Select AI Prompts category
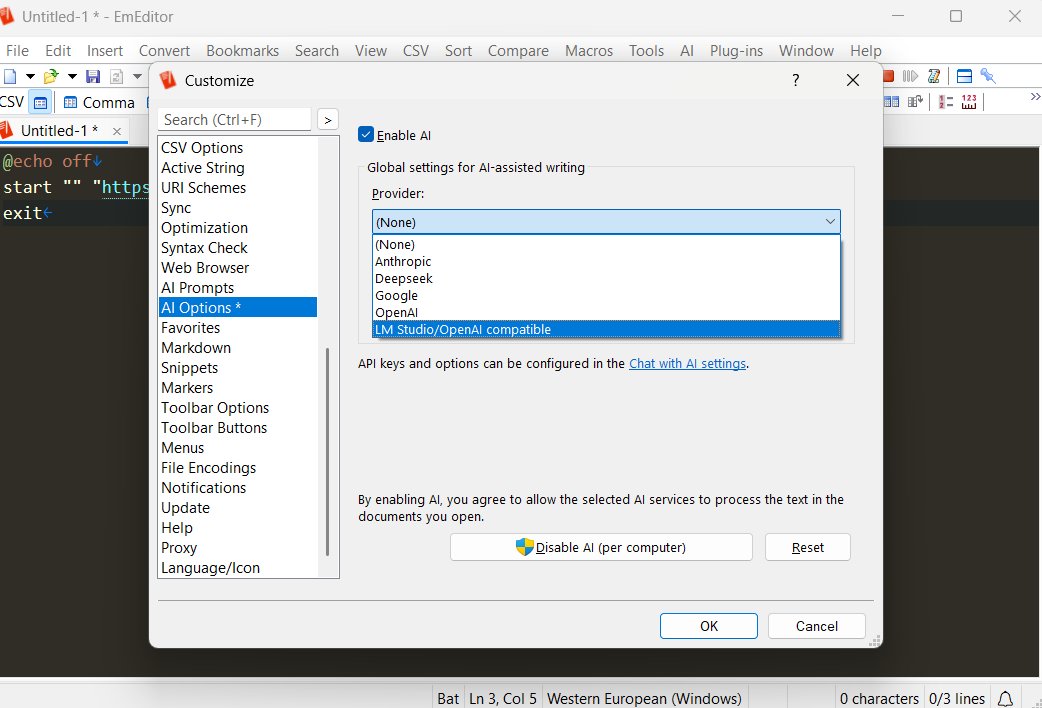This screenshot has width=1042, height=708. (238, 287)
